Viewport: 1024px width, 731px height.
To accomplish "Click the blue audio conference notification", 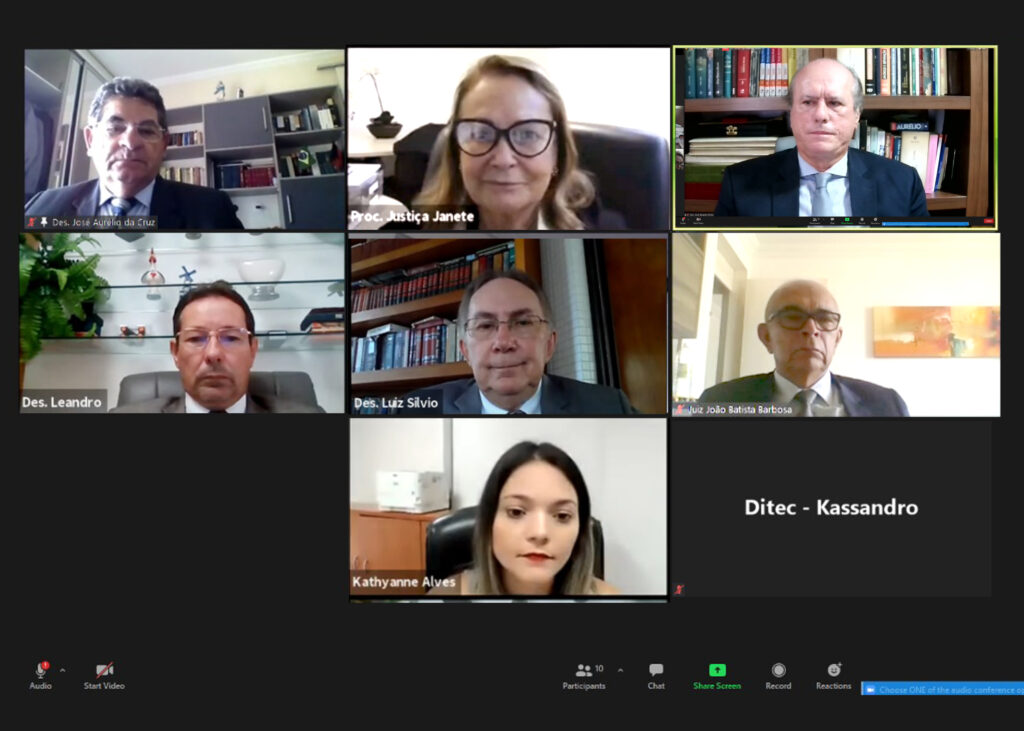I will pos(942,689).
